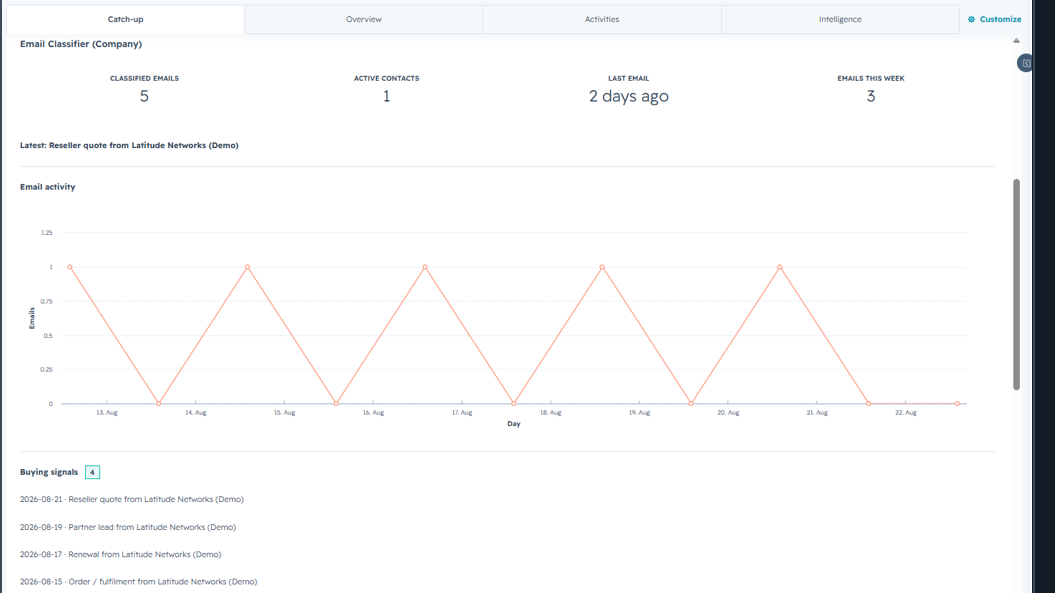Open the 2026-08-15 Order / fulfilment signal

(139, 582)
